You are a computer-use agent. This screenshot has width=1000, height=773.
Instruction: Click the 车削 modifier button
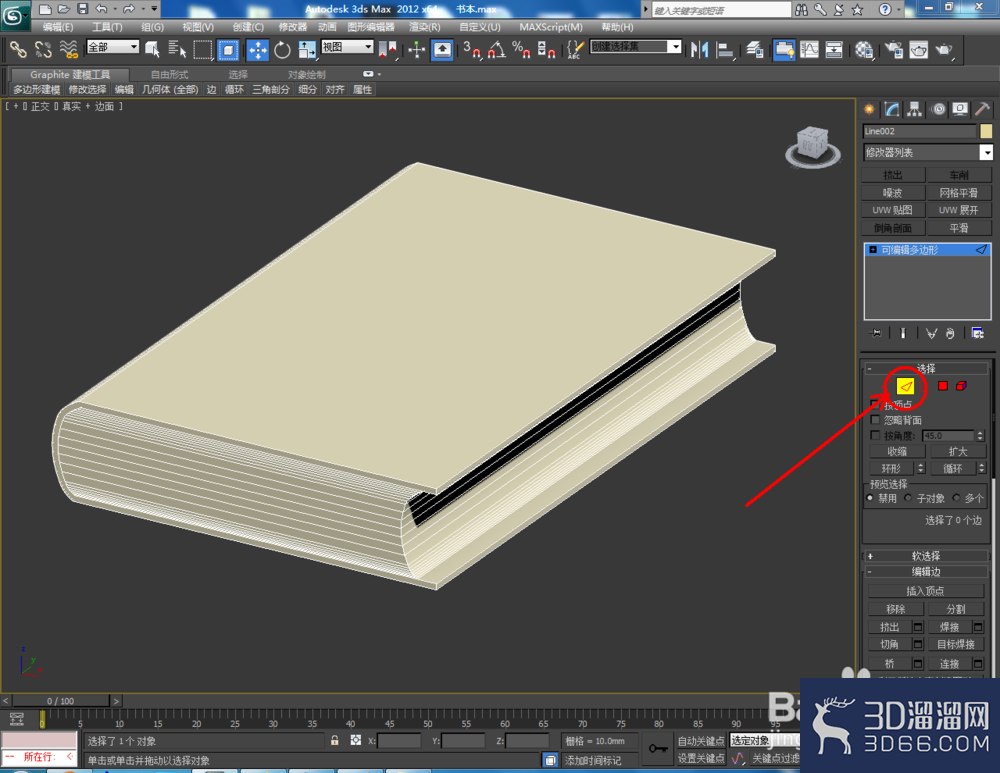959,175
